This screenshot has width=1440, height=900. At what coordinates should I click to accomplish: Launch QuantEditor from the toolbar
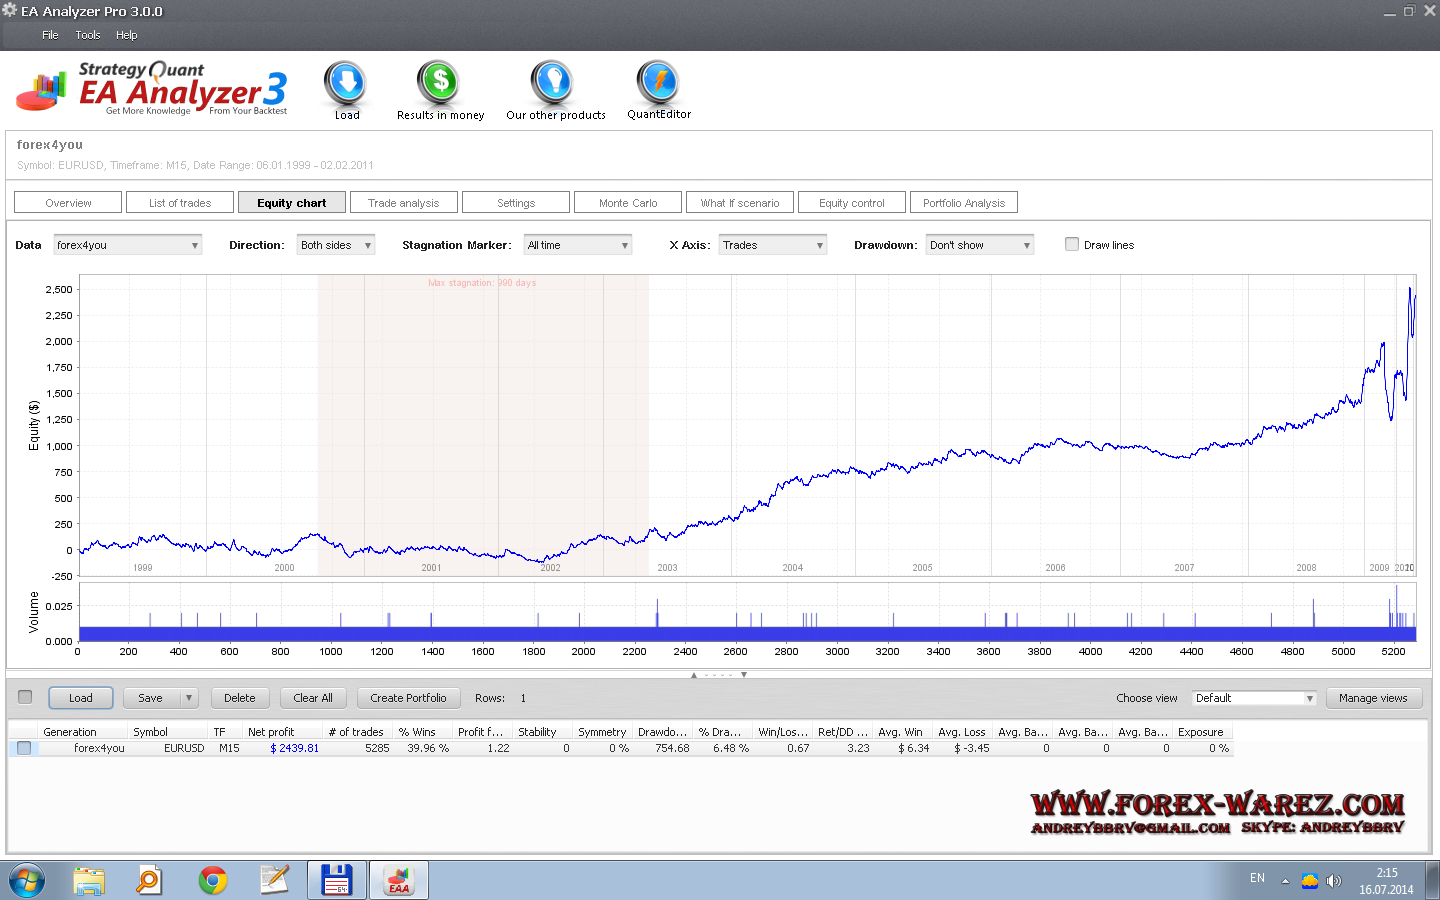click(658, 84)
